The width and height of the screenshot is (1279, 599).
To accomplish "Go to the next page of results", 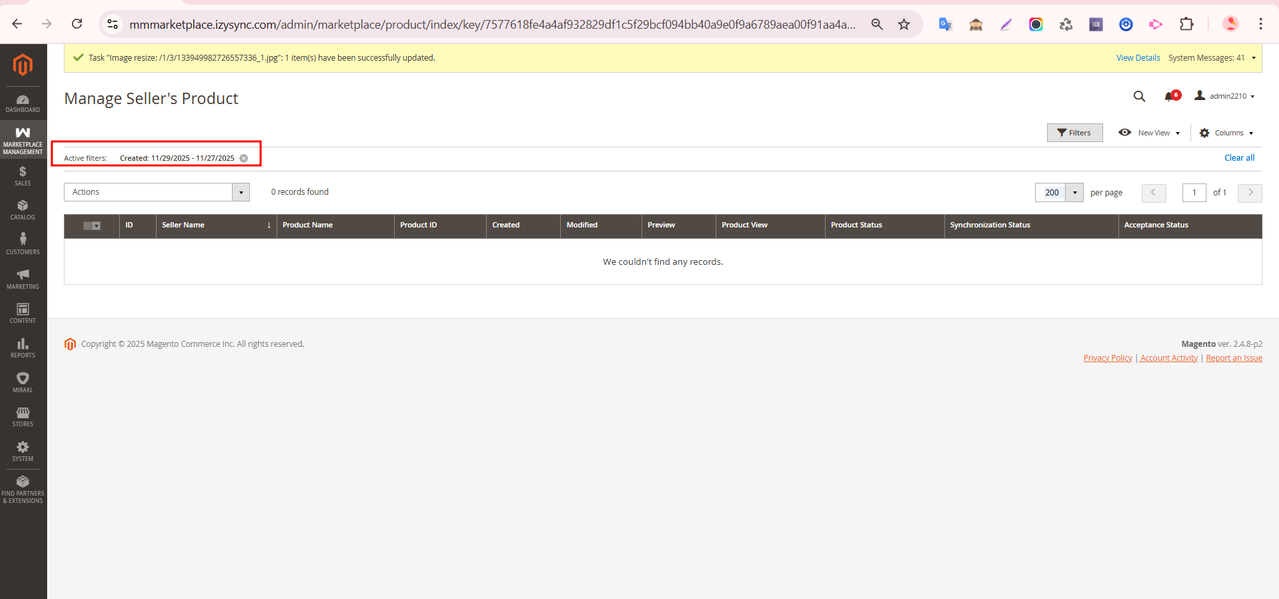I will [x=1250, y=192].
